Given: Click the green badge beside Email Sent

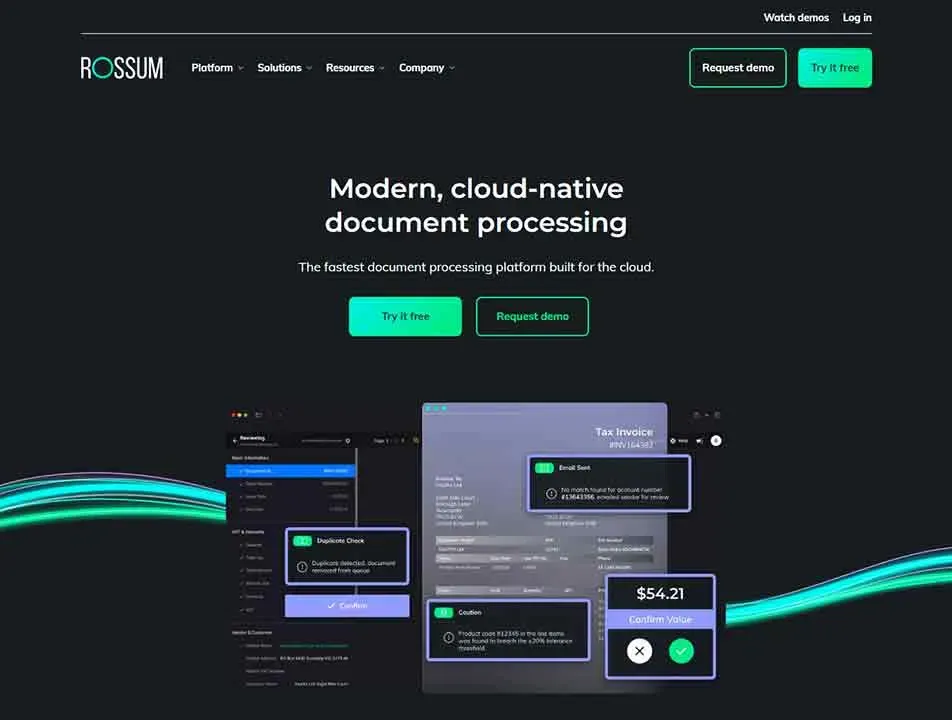Looking at the screenshot, I should click(544, 468).
